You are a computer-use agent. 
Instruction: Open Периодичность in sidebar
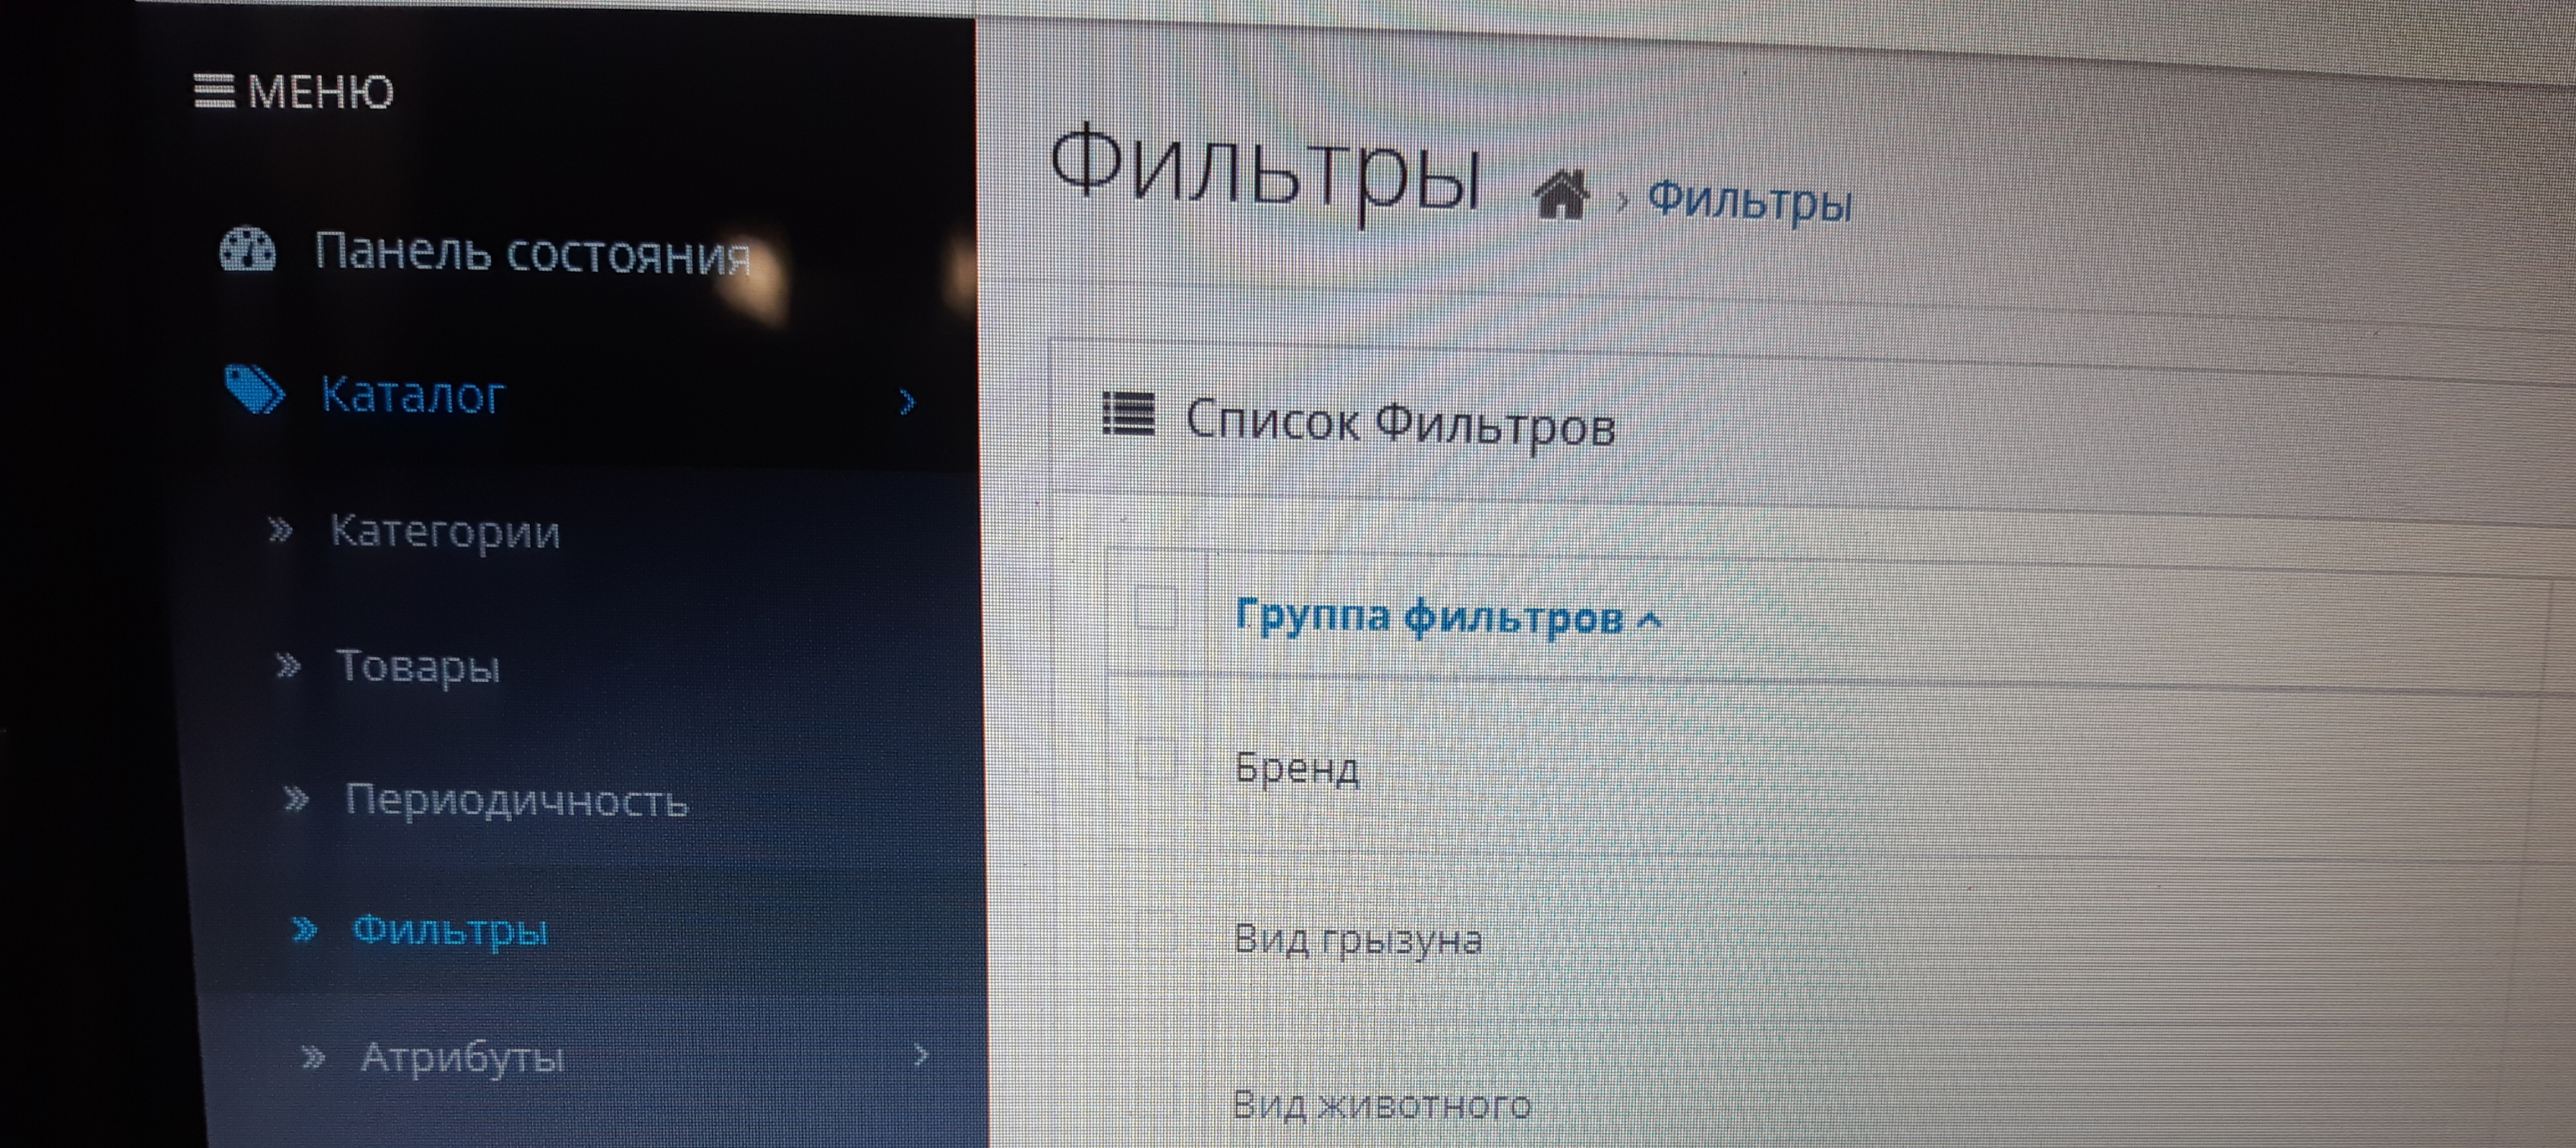[x=517, y=802]
